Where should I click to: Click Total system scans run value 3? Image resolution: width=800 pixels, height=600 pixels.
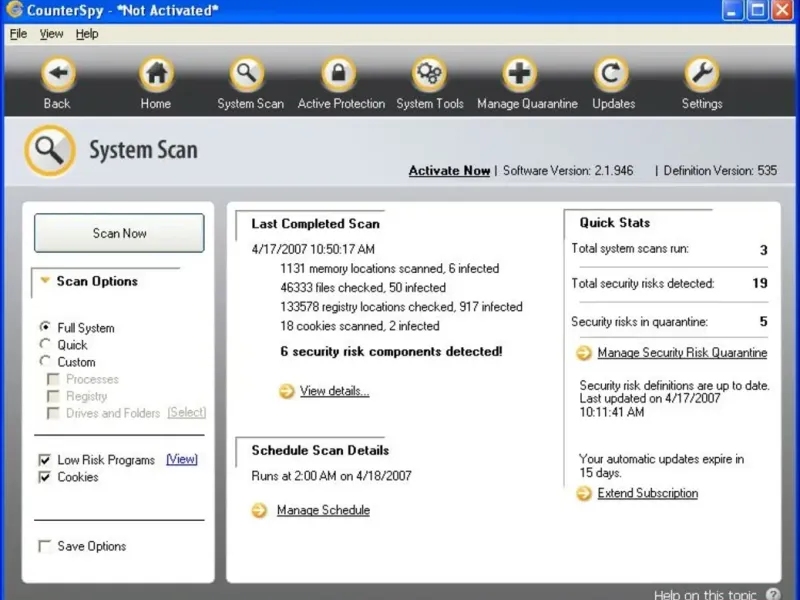pos(763,250)
